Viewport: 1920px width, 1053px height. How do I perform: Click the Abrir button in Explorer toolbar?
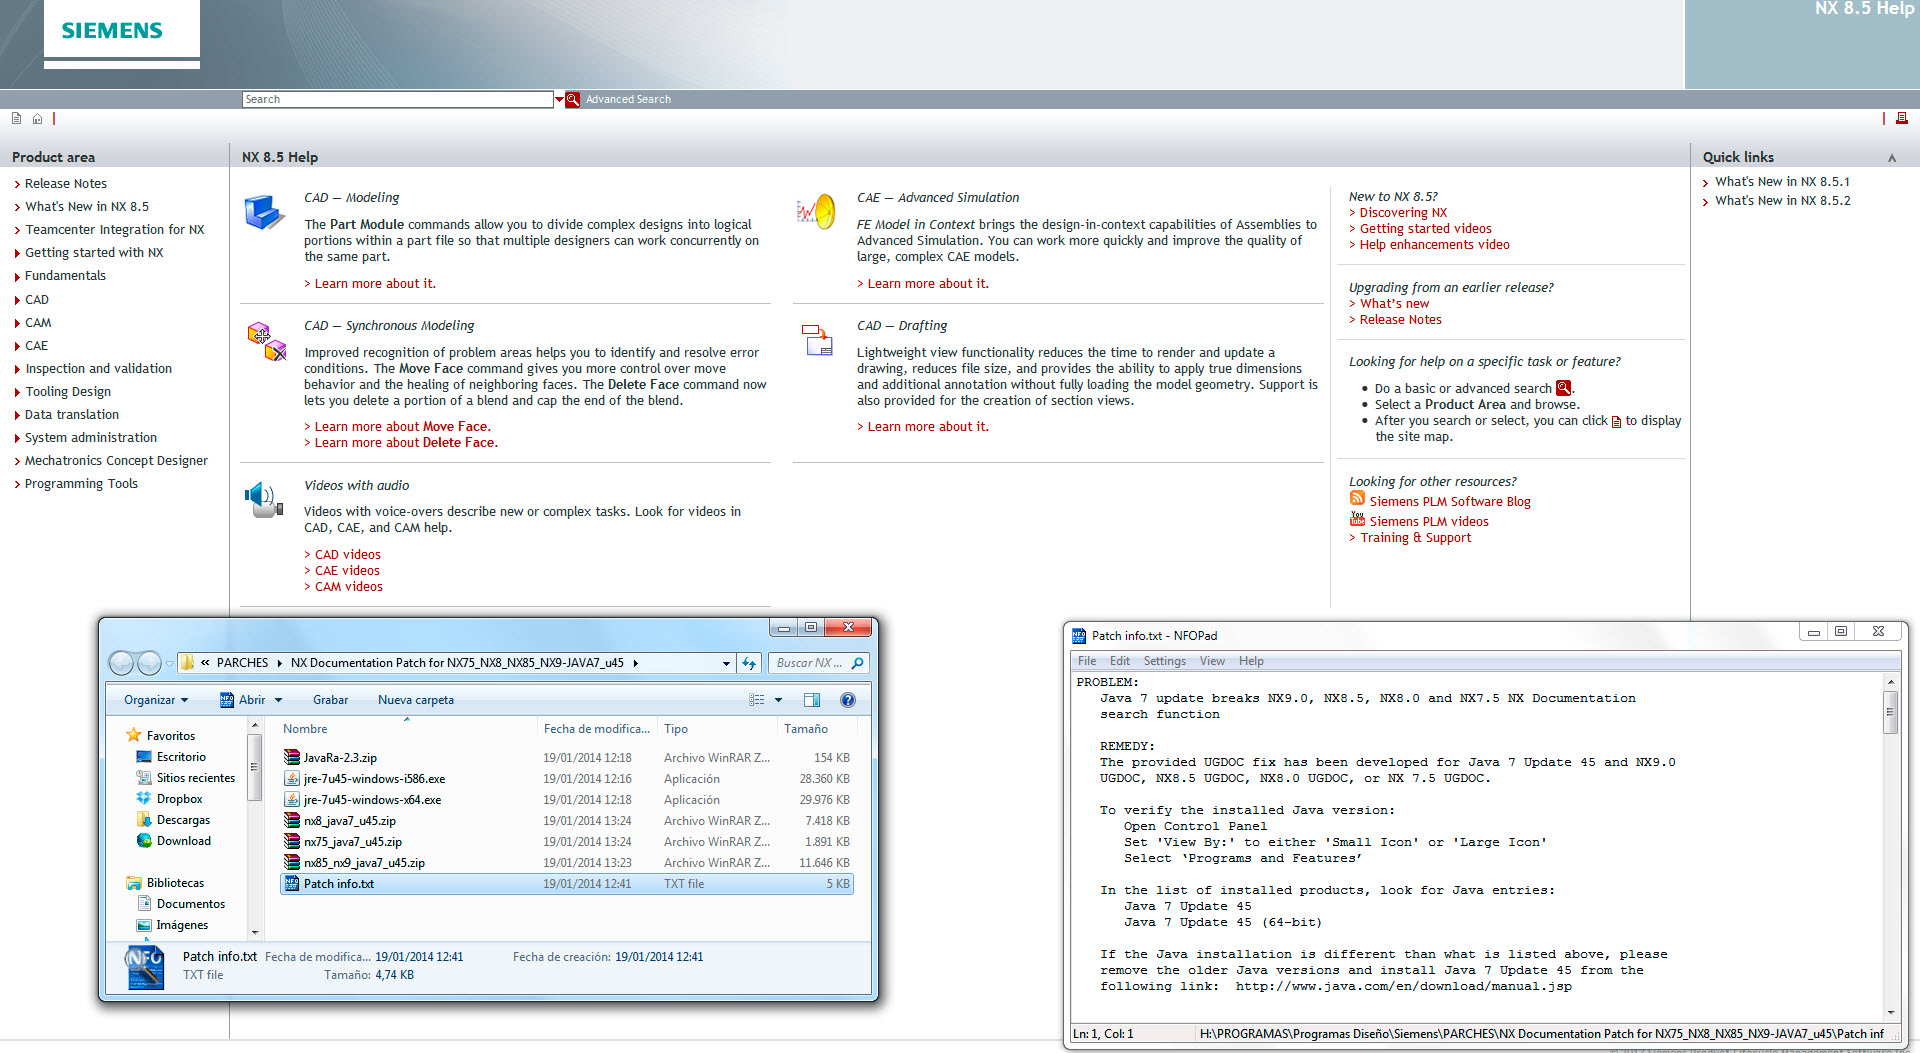tap(242, 700)
